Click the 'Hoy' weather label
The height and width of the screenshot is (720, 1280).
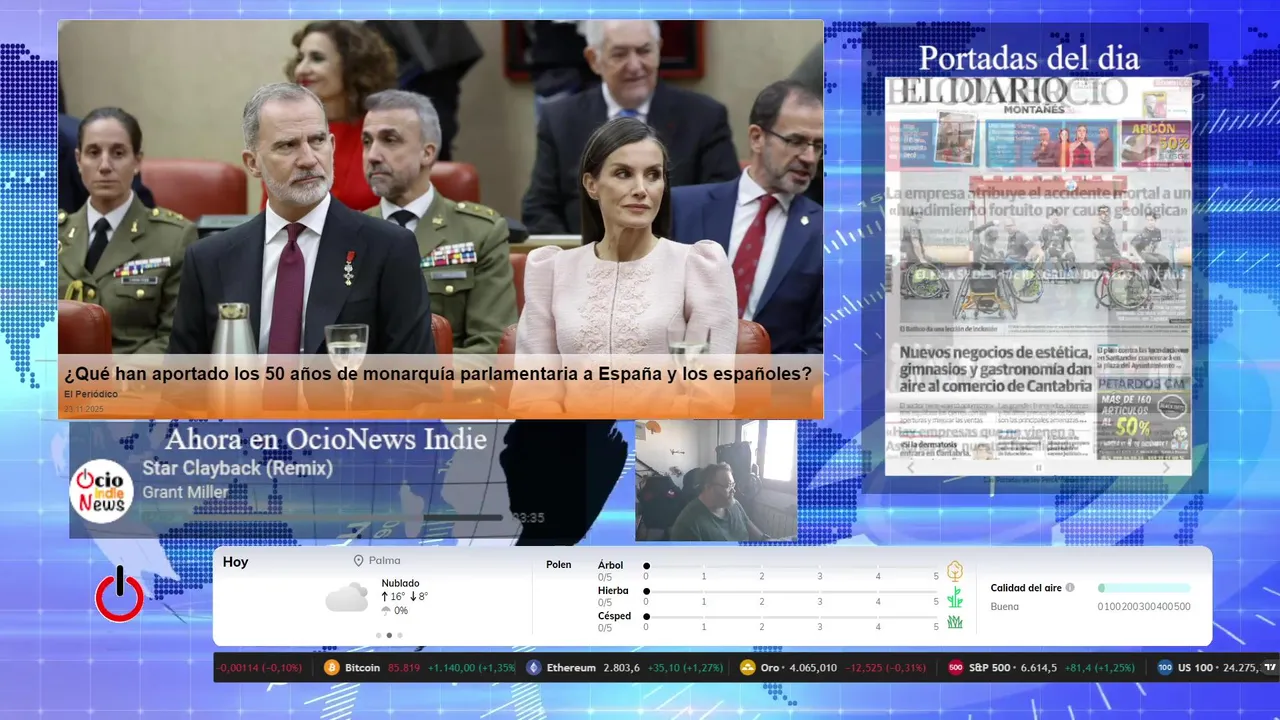point(235,562)
